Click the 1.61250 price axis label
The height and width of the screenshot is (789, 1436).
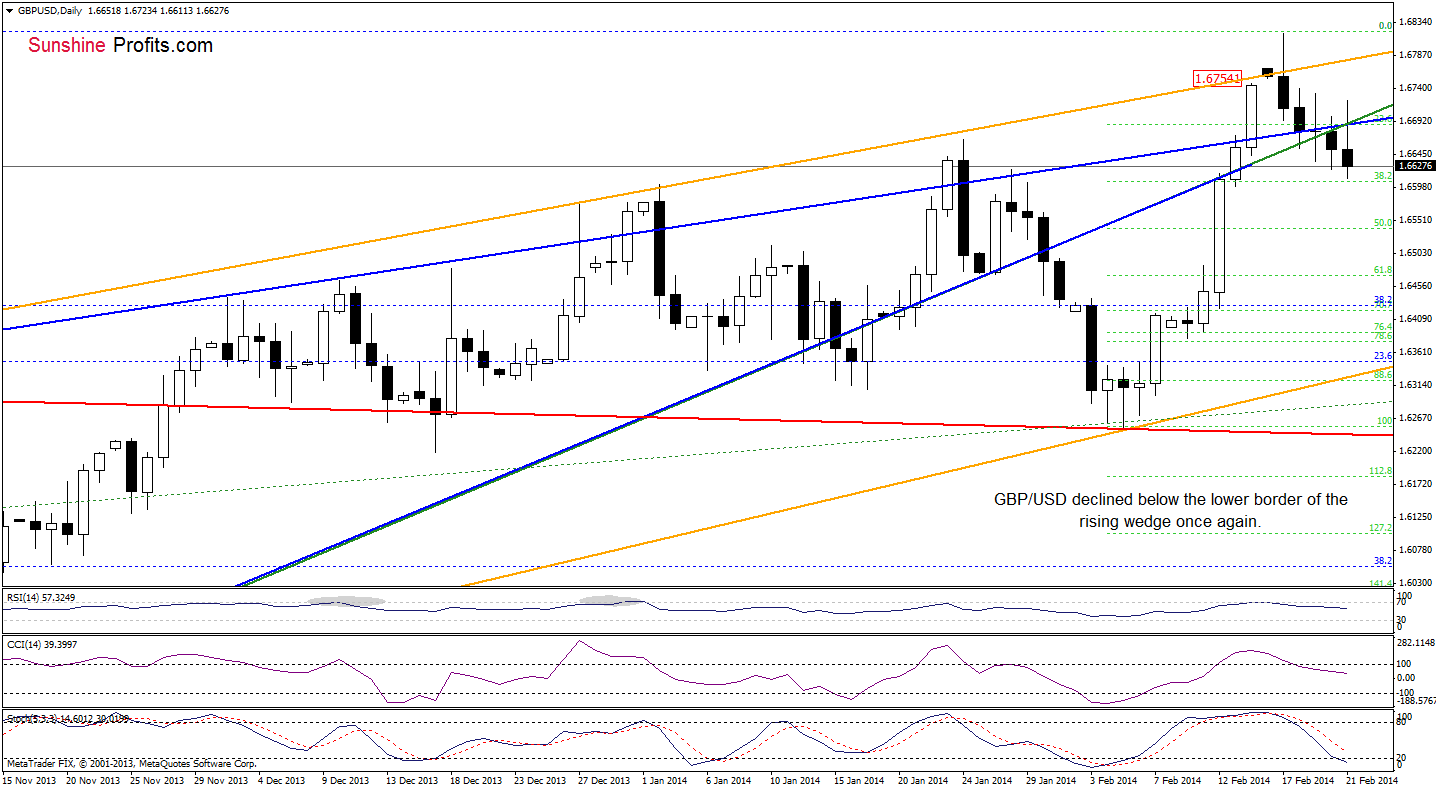point(1417,517)
